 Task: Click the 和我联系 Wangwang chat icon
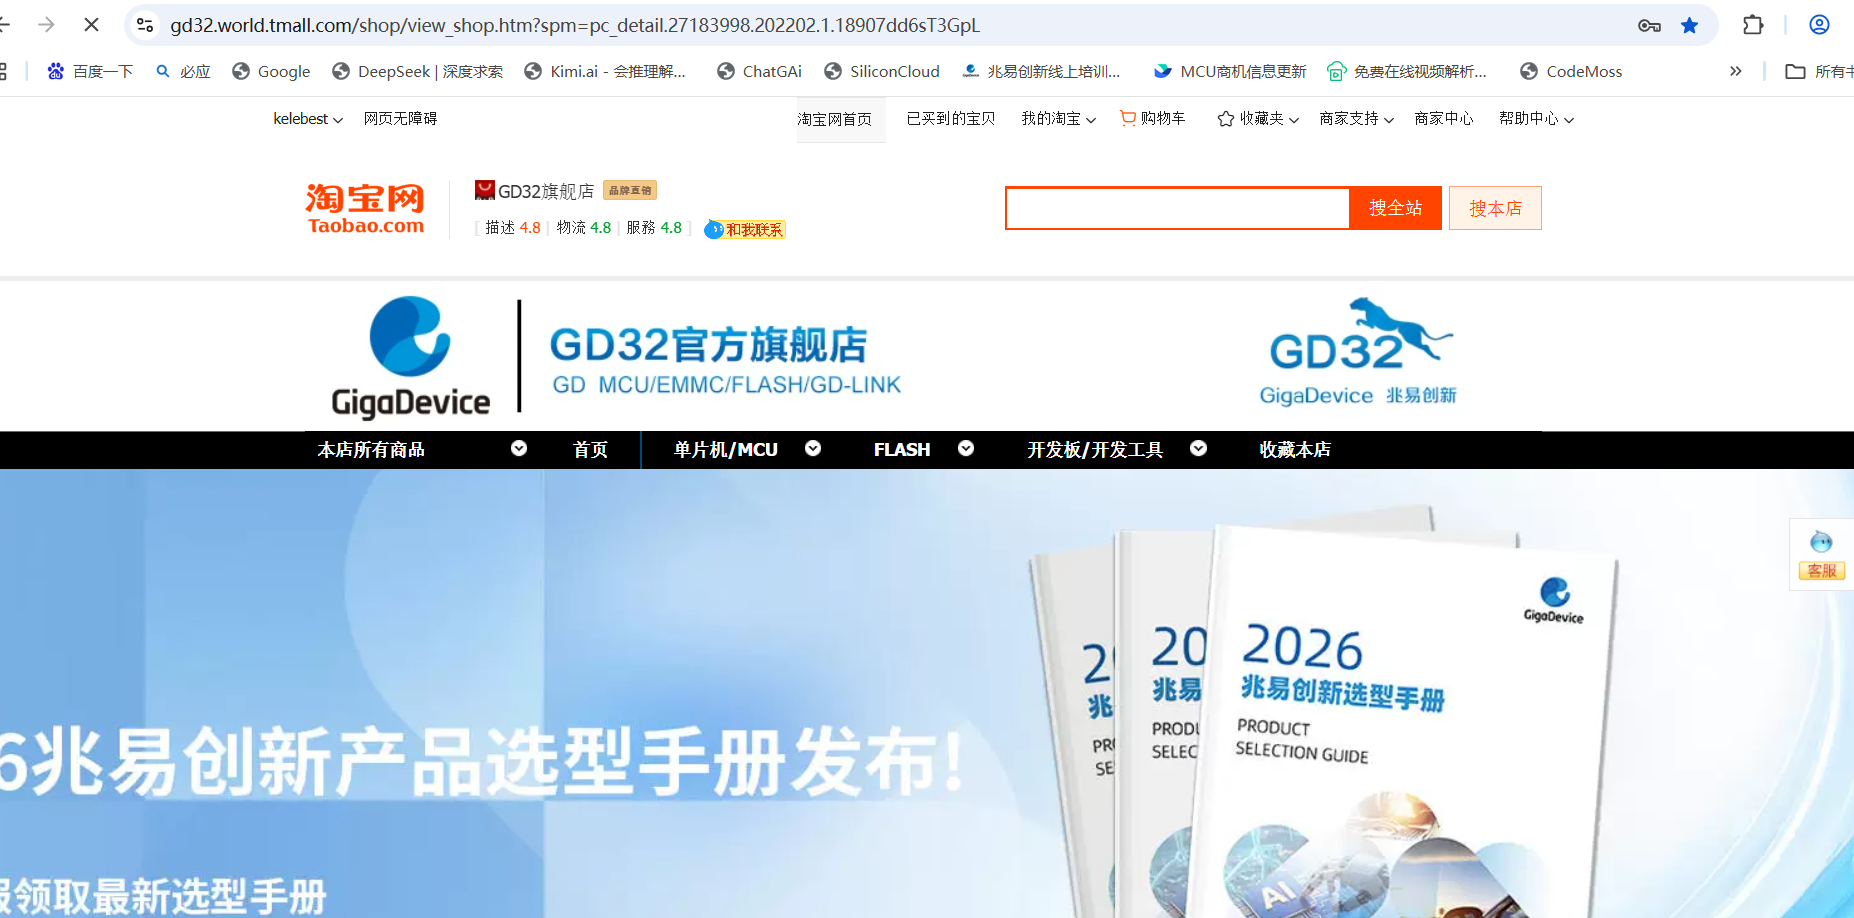745,229
